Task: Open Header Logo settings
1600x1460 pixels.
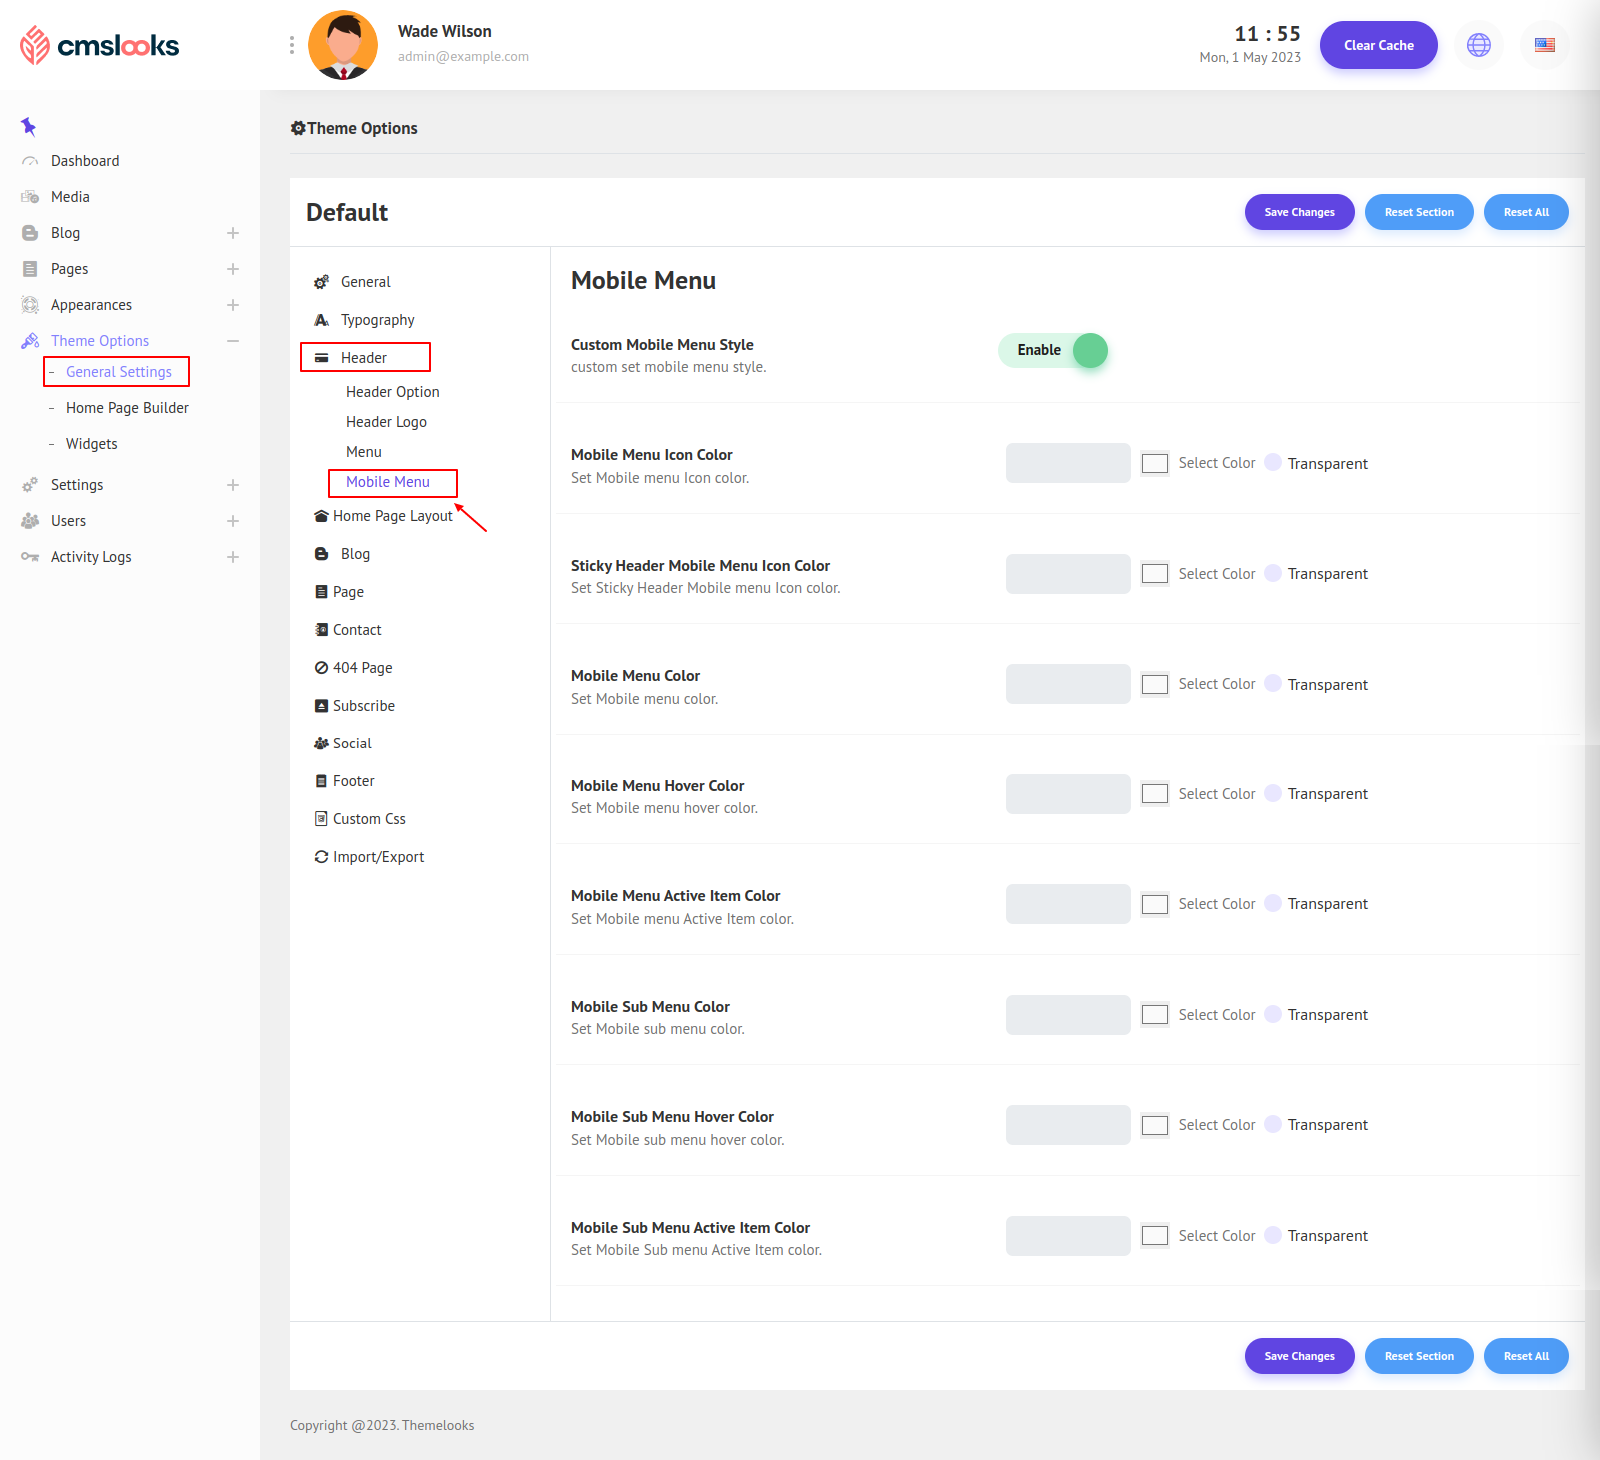Action: tap(386, 422)
